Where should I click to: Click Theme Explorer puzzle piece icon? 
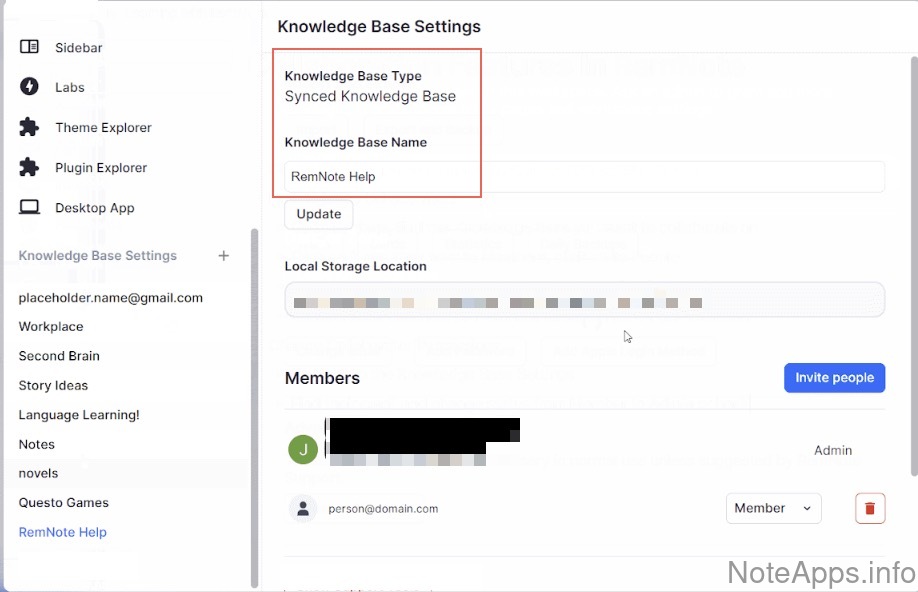tap(29, 127)
